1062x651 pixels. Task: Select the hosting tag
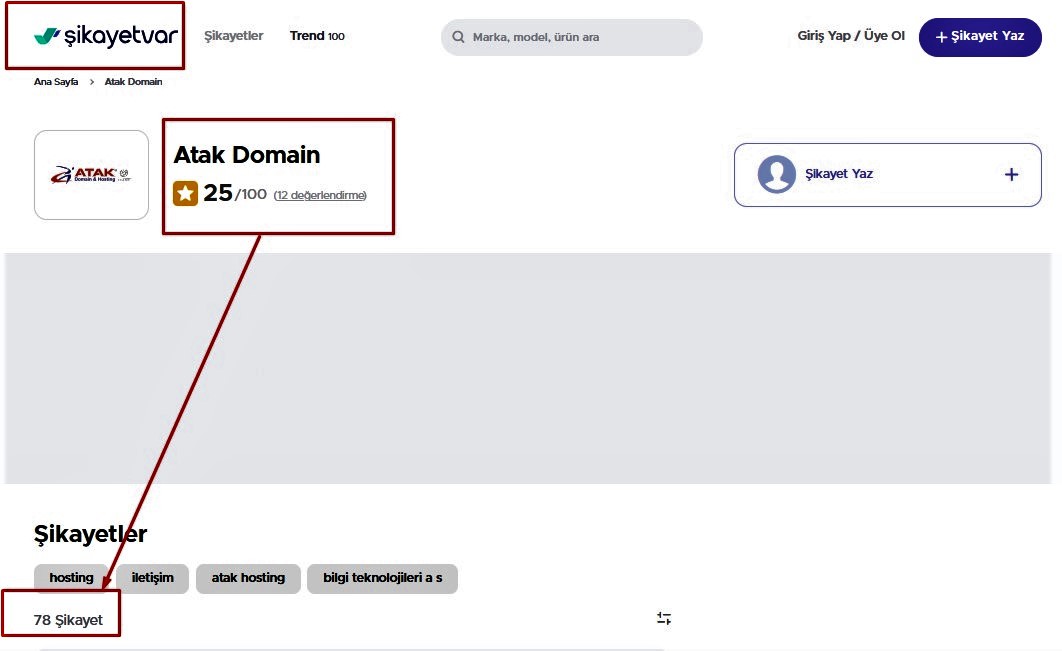click(71, 578)
